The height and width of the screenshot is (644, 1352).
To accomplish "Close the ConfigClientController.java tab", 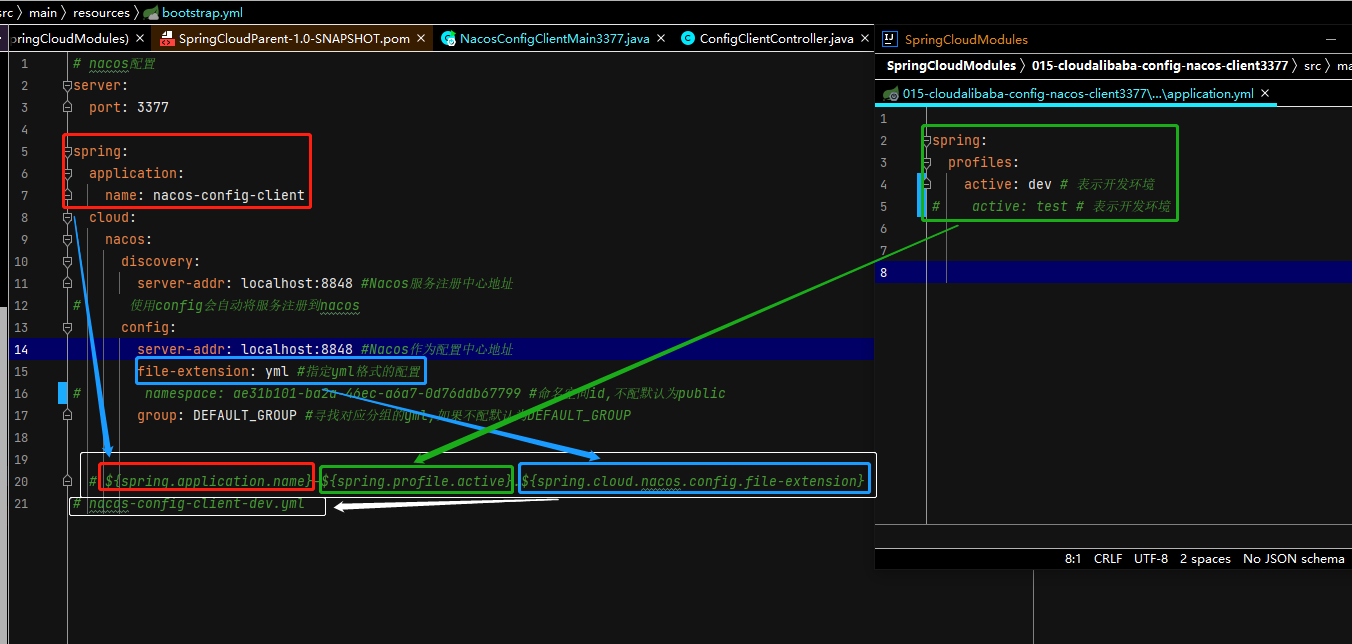I will (x=864, y=38).
